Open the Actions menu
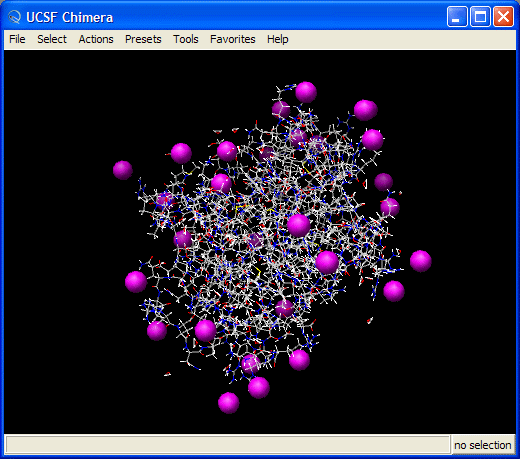 (x=96, y=39)
